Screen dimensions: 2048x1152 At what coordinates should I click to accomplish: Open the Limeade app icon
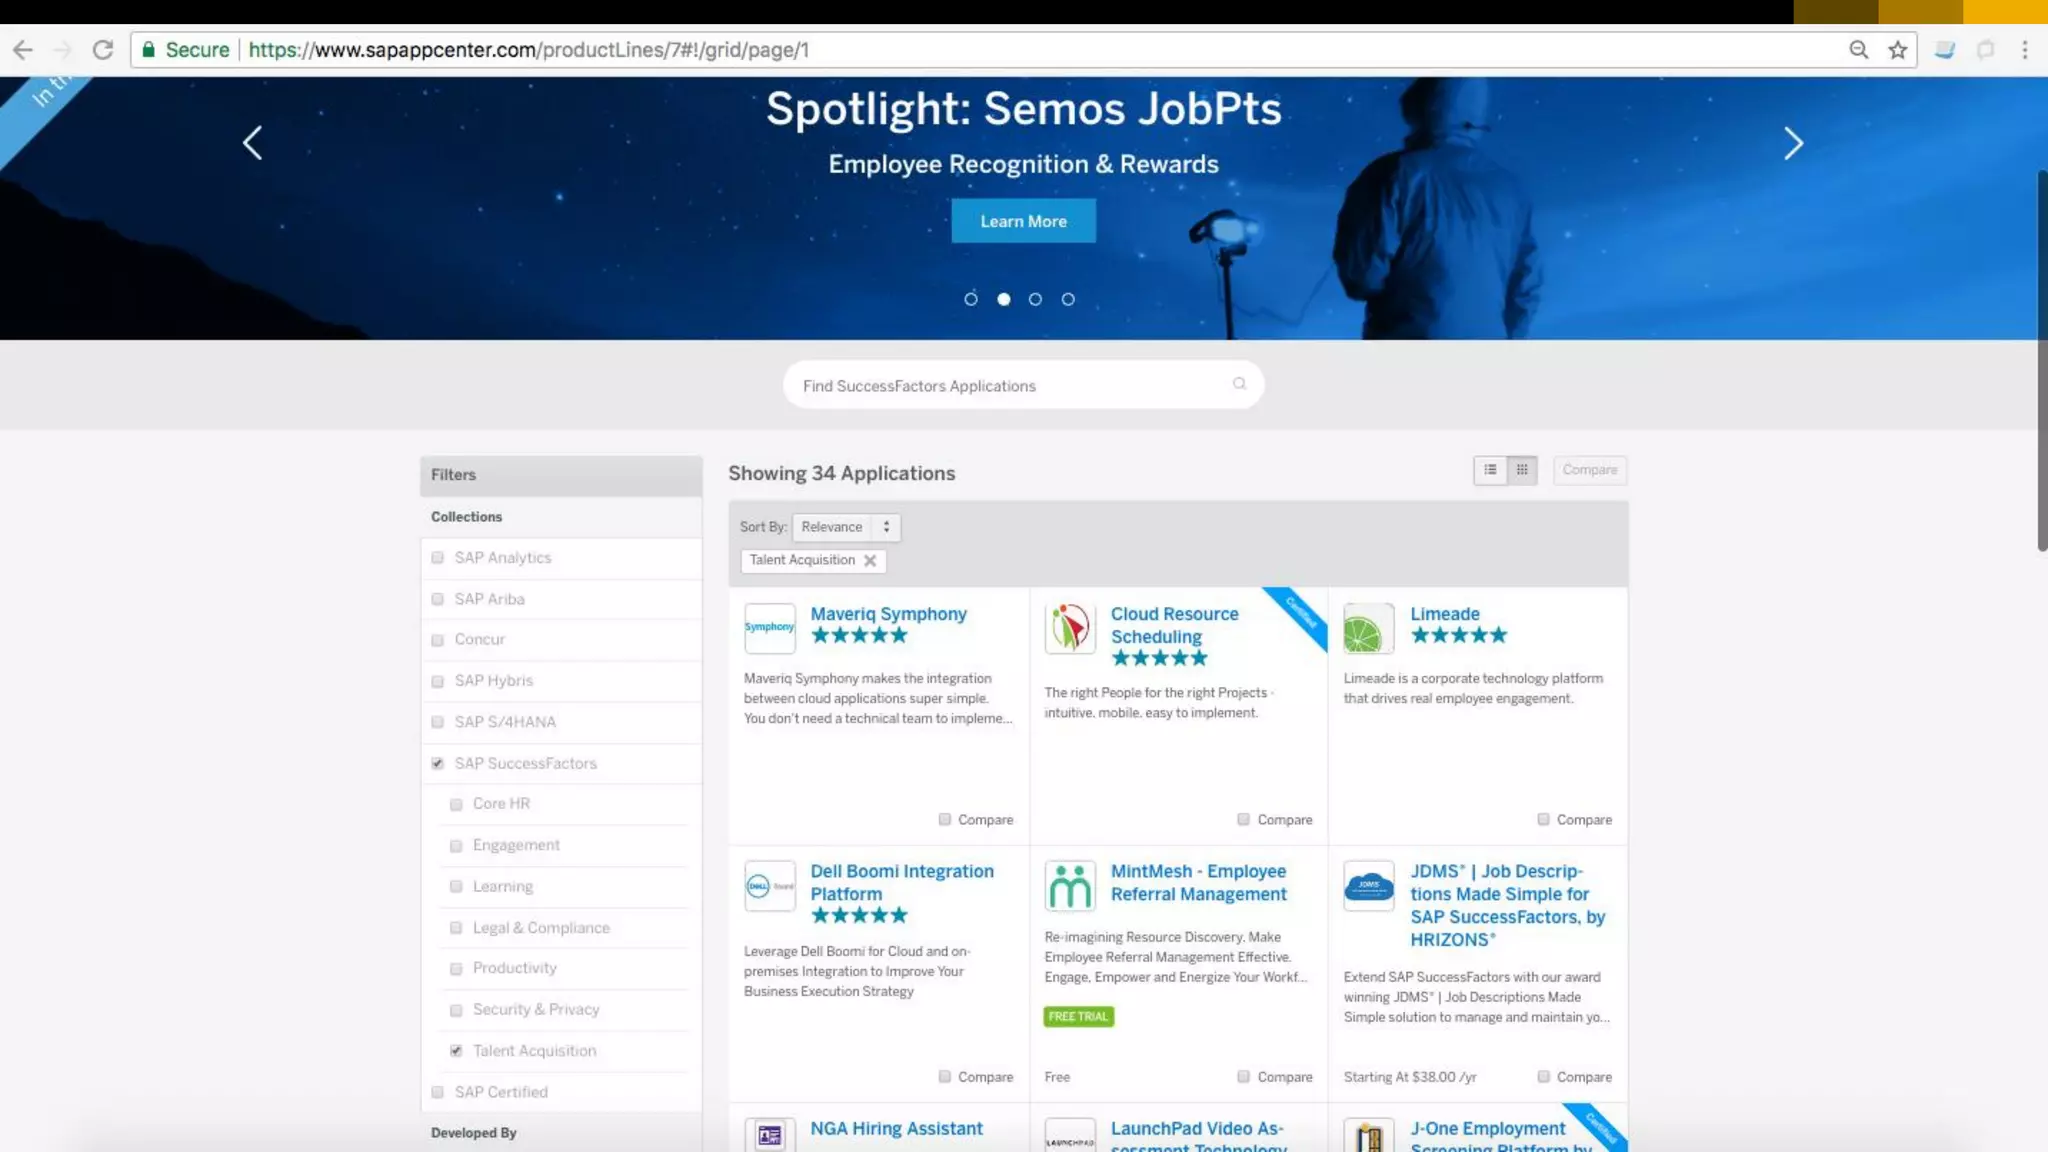[1368, 629]
